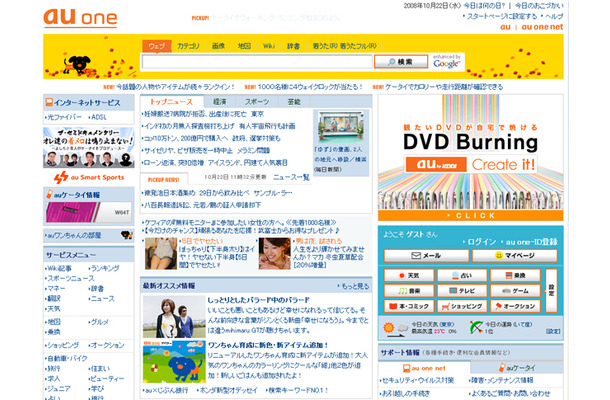
Task: Click the orange CLICK bar under DVD ad
Action: point(471,216)
